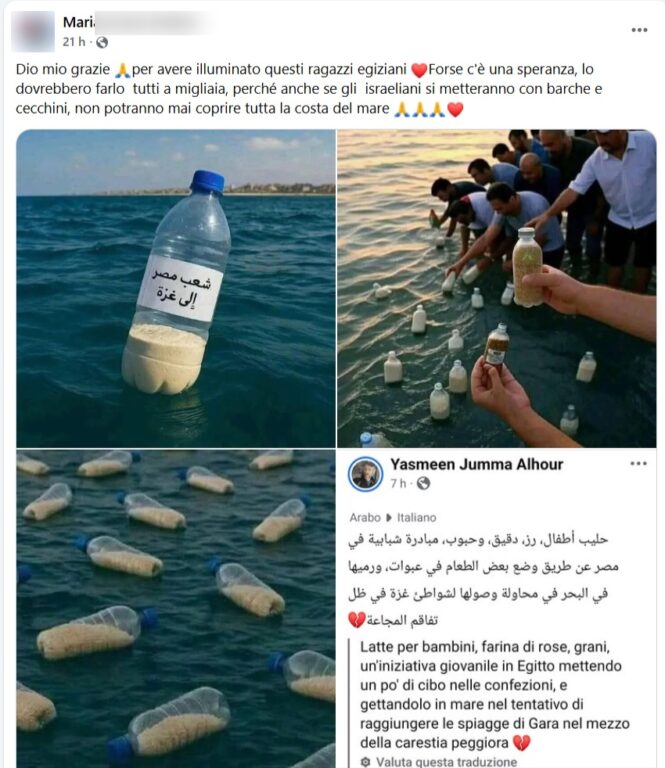The image size is (665, 768).
Task: Open the main post's three-dot options menu
Action: [x=639, y=30]
